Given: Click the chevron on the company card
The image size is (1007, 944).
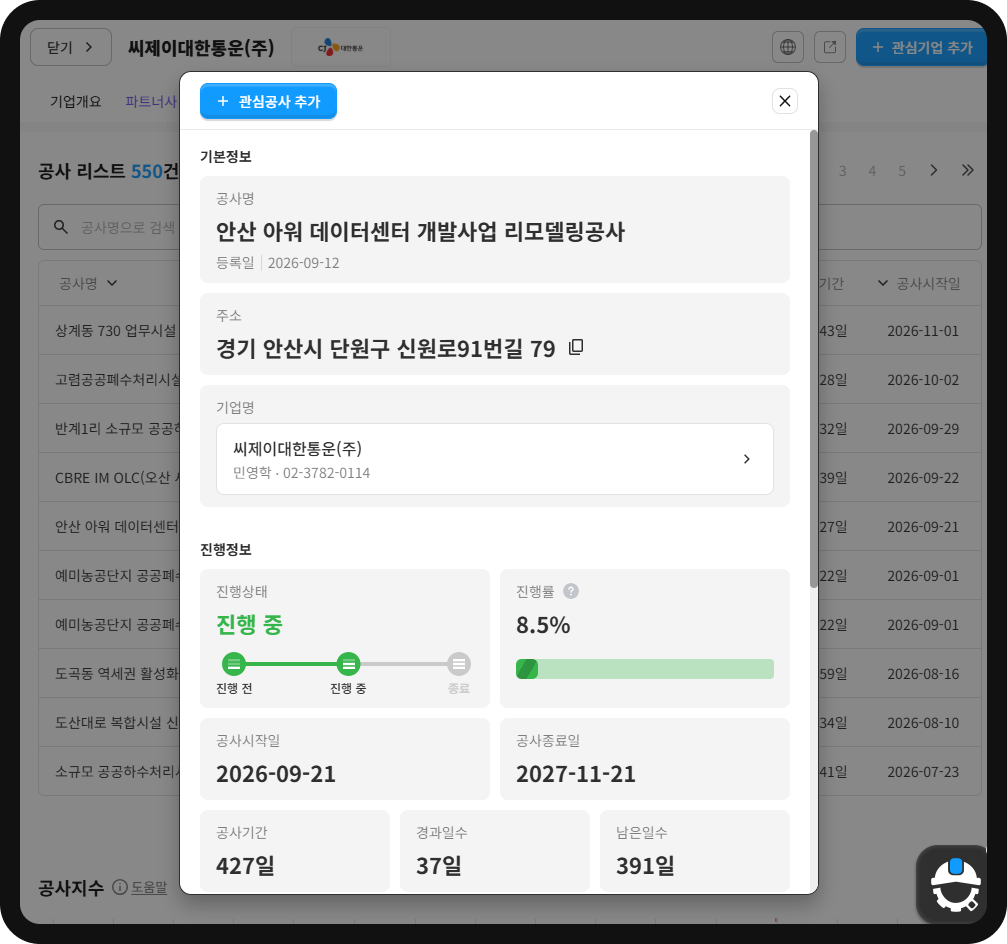Looking at the screenshot, I should 746,459.
